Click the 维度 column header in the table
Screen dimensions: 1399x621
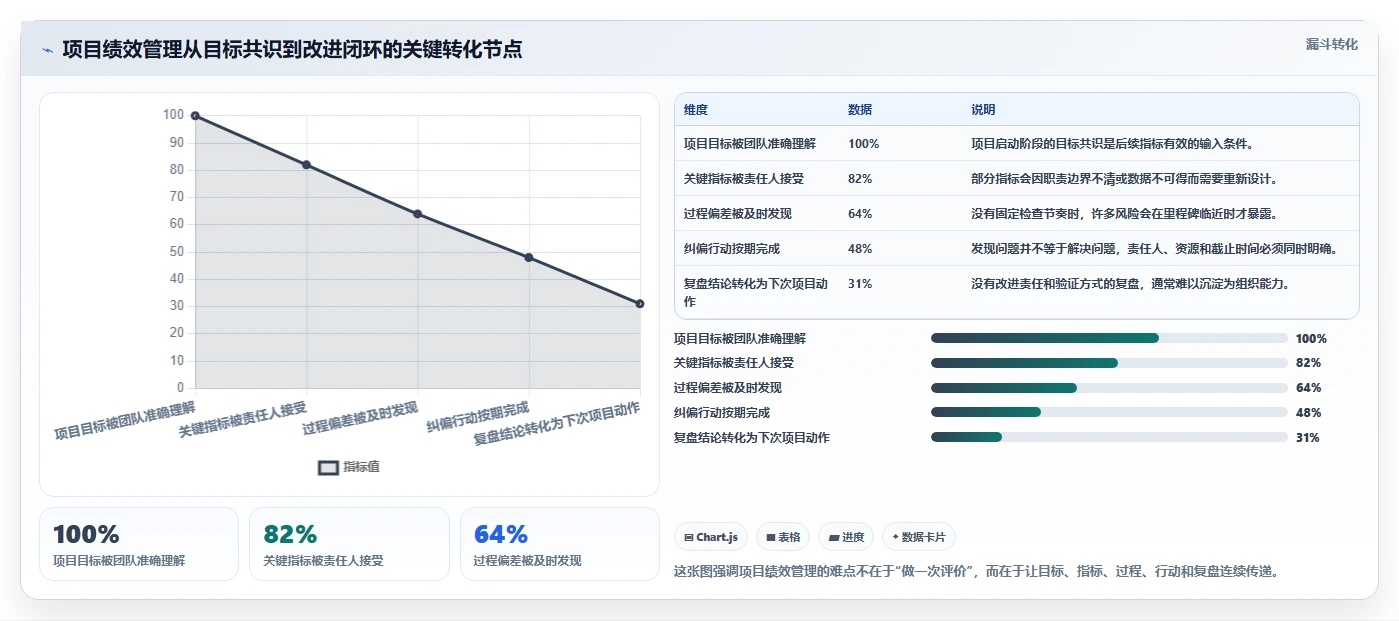tap(696, 110)
